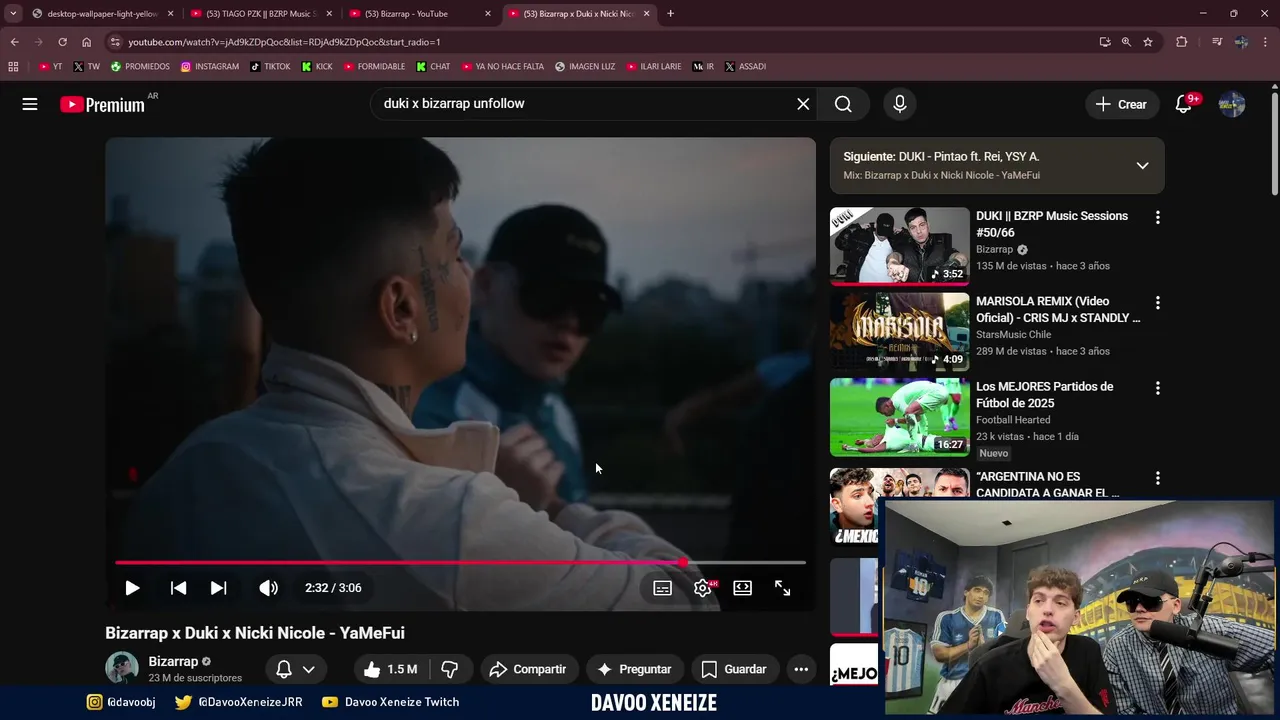1280x720 pixels.
Task: Open subscription notification bell dropdown
Action: tap(296, 669)
